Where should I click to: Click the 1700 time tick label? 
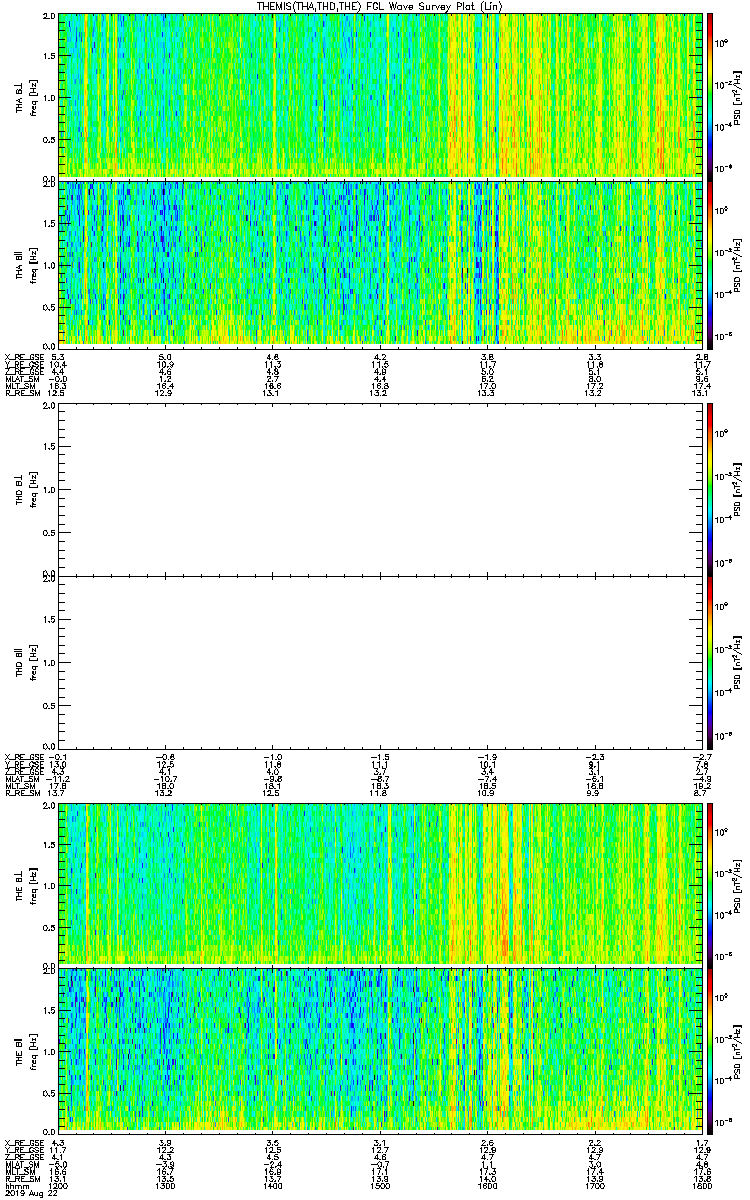pyautogui.click(x=595, y=1185)
